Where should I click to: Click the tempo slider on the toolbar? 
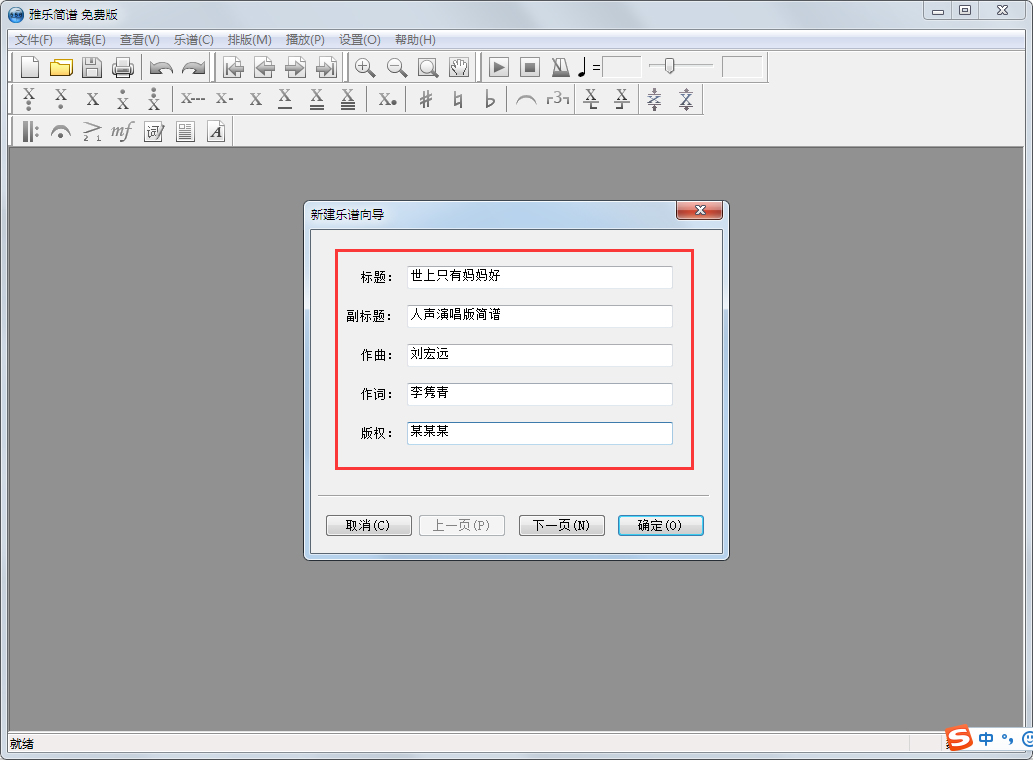pos(669,67)
